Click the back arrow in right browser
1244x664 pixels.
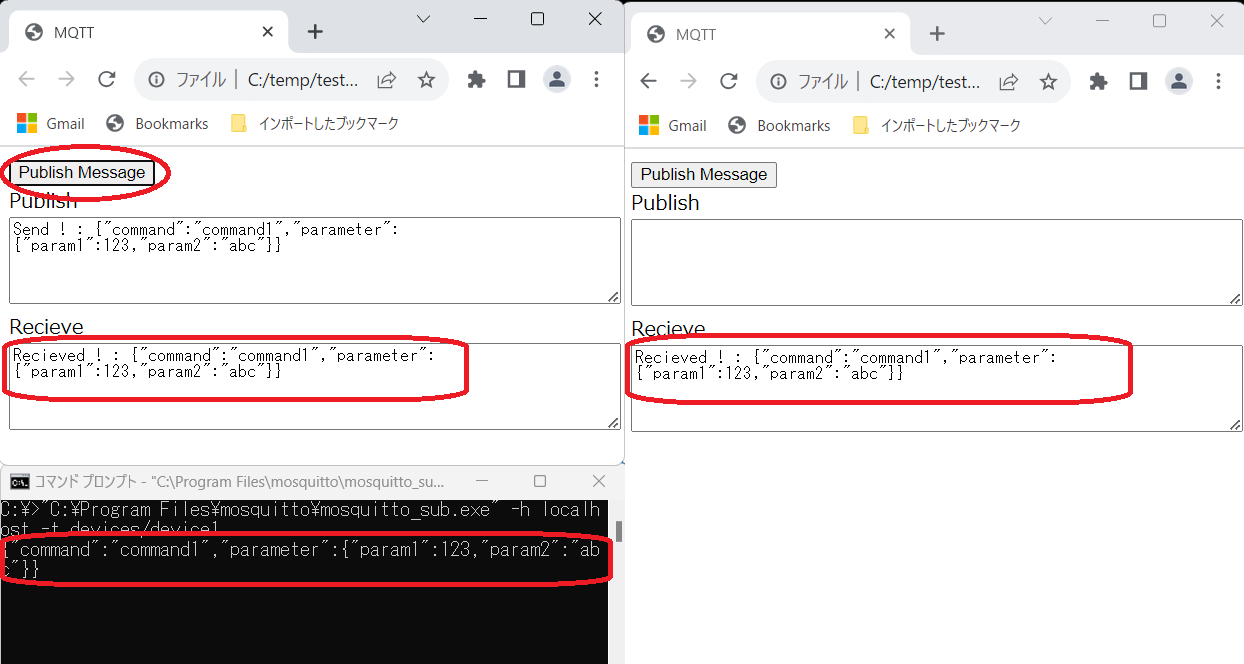pyautogui.click(x=649, y=82)
